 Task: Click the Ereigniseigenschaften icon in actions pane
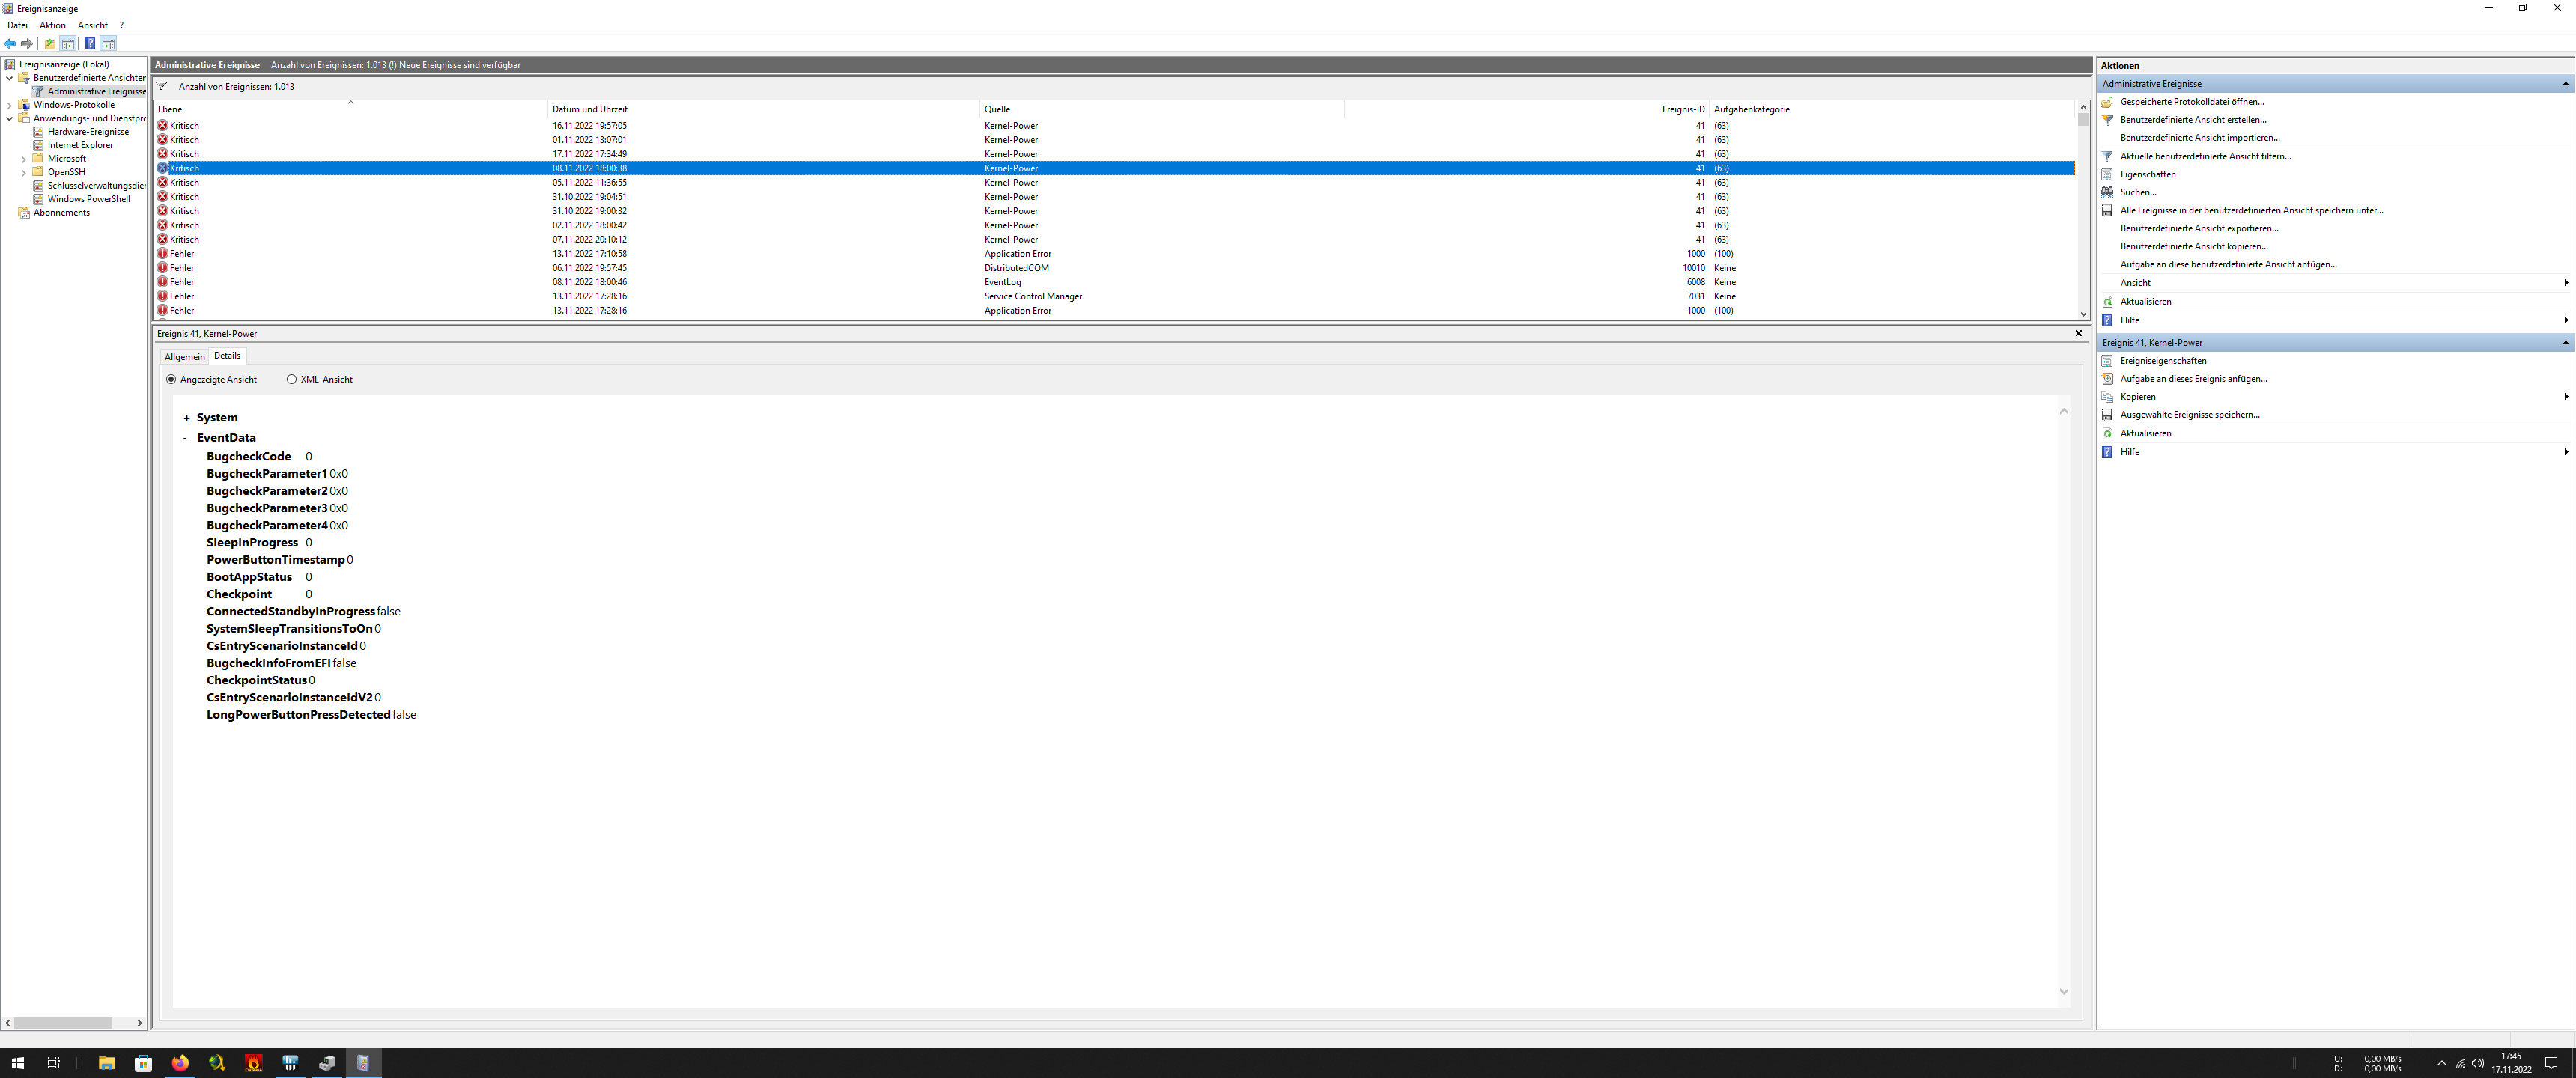point(2107,361)
